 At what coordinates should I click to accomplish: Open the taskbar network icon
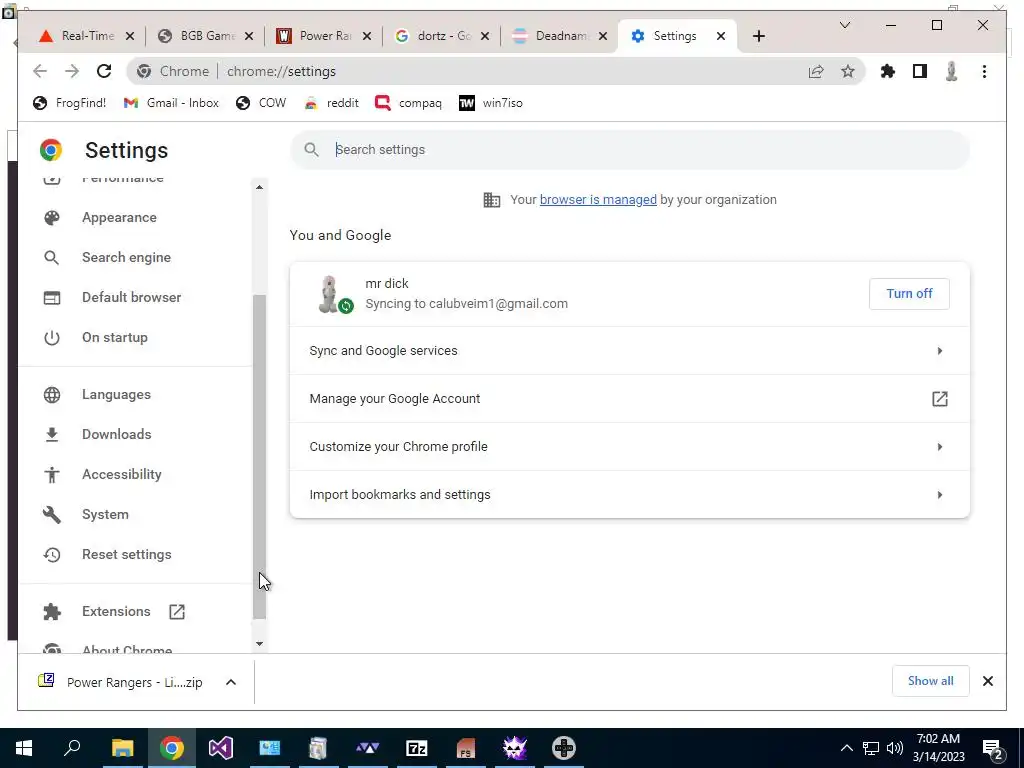pyautogui.click(x=871, y=748)
